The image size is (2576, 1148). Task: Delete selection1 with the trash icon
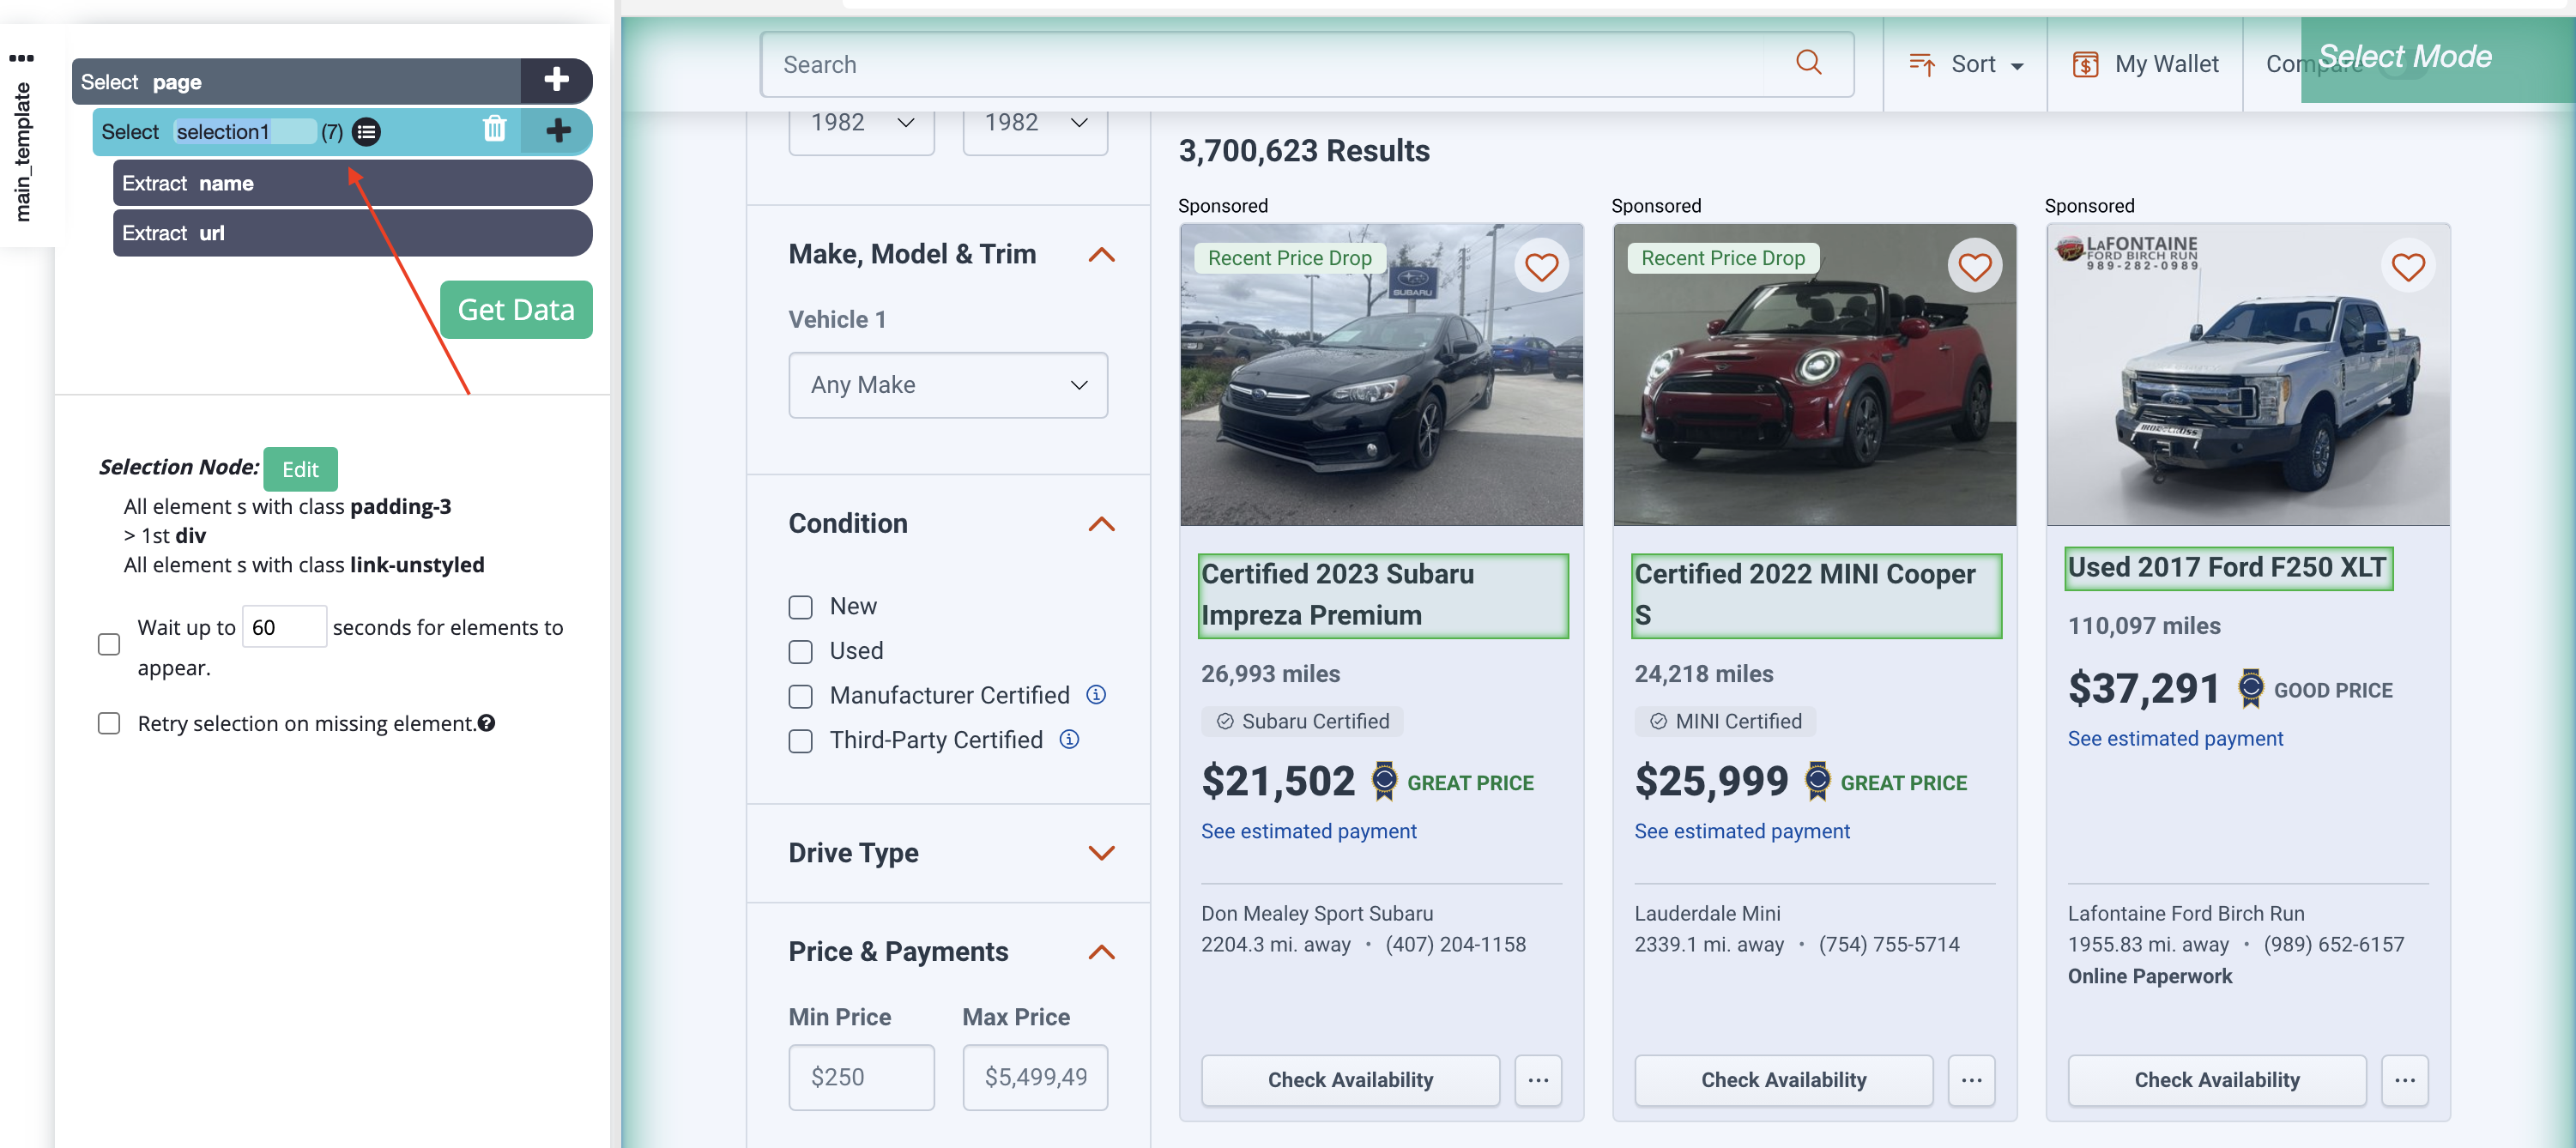tap(494, 129)
